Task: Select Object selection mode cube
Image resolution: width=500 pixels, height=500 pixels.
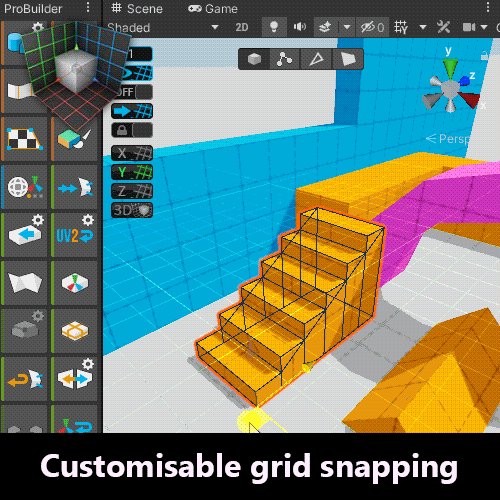Action: 254,59
